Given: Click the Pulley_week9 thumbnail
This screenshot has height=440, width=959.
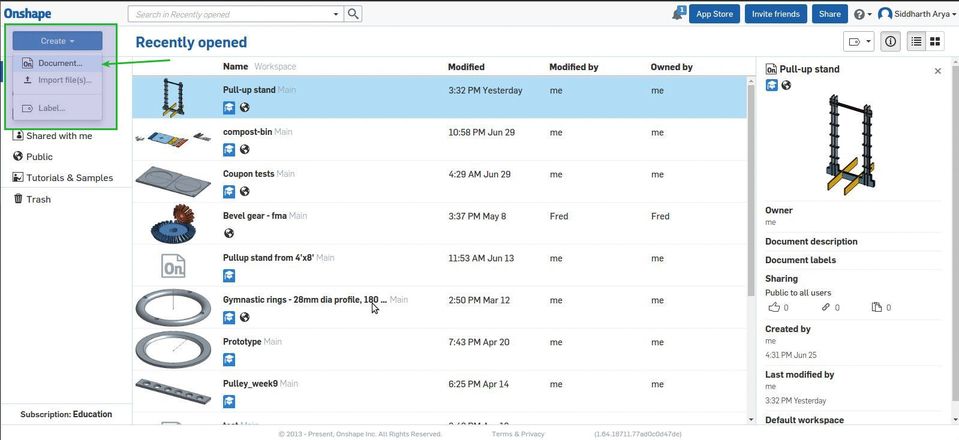Looking at the screenshot, I should pyautogui.click(x=173, y=392).
